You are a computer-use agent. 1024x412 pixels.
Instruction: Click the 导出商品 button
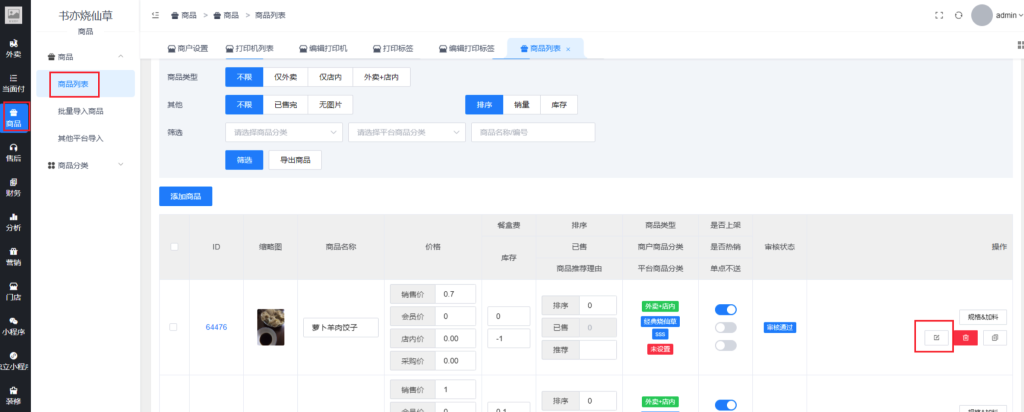click(x=295, y=160)
